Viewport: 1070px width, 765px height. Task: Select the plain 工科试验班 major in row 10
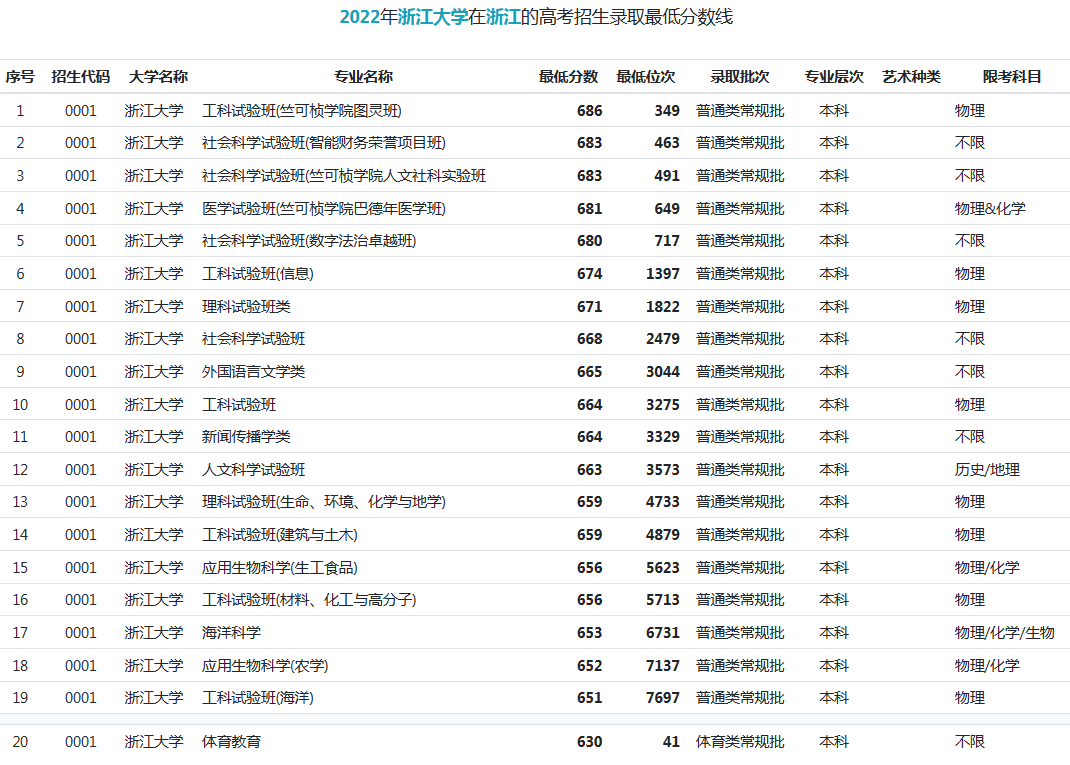[x=239, y=405]
